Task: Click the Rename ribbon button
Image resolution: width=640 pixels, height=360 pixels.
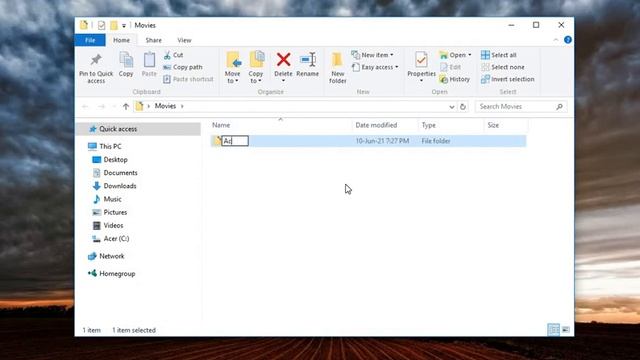Action: click(x=308, y=64)
